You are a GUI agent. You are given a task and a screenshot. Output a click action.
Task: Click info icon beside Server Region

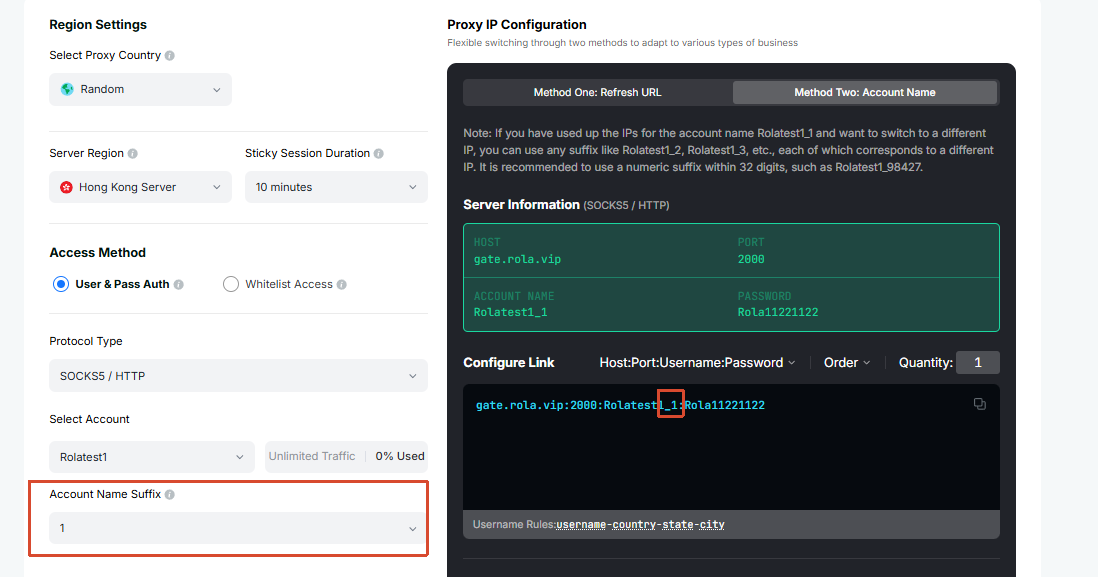(132, 153)
